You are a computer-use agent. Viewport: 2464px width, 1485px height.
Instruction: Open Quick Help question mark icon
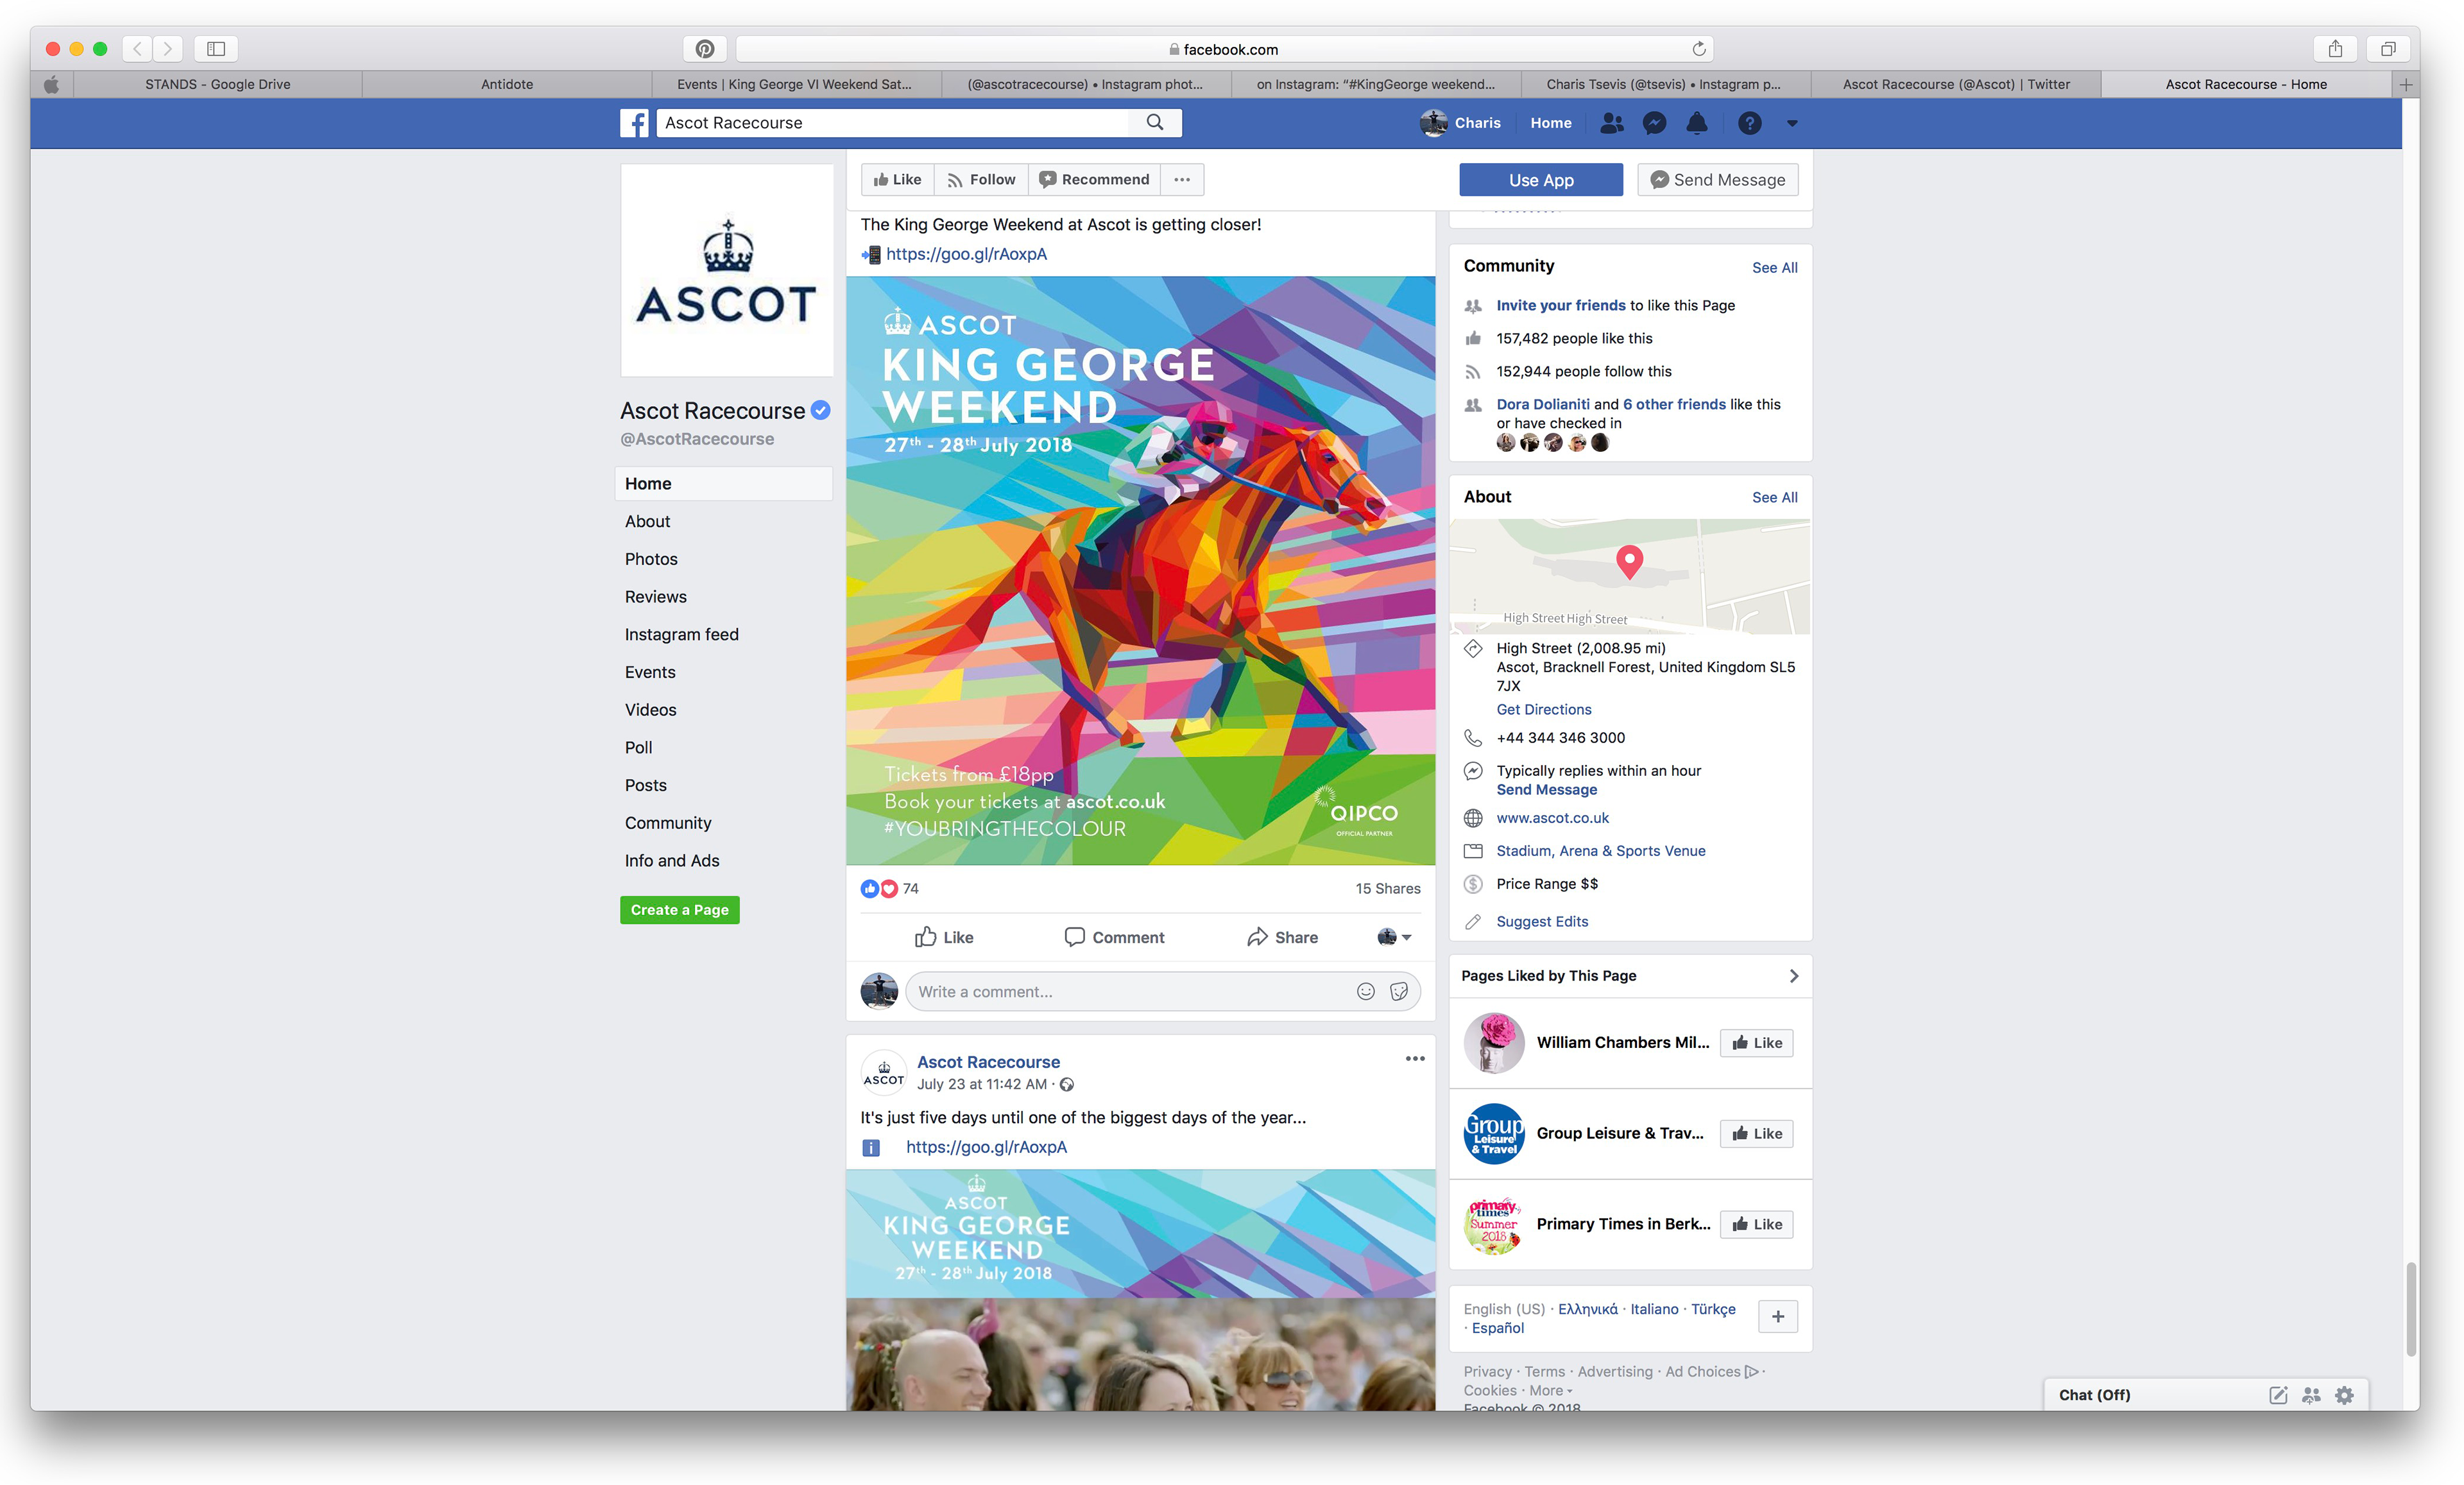click(1749, 123)
